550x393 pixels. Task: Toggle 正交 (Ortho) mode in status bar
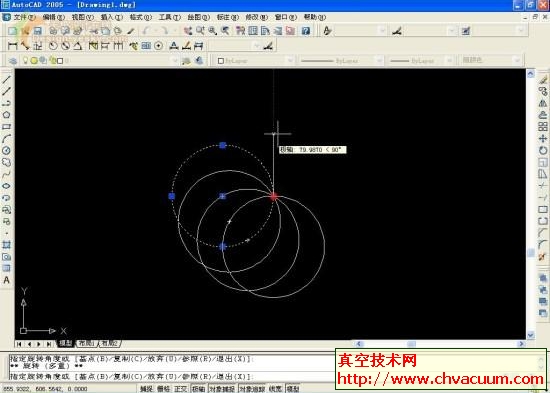click(x=180, y=389)
